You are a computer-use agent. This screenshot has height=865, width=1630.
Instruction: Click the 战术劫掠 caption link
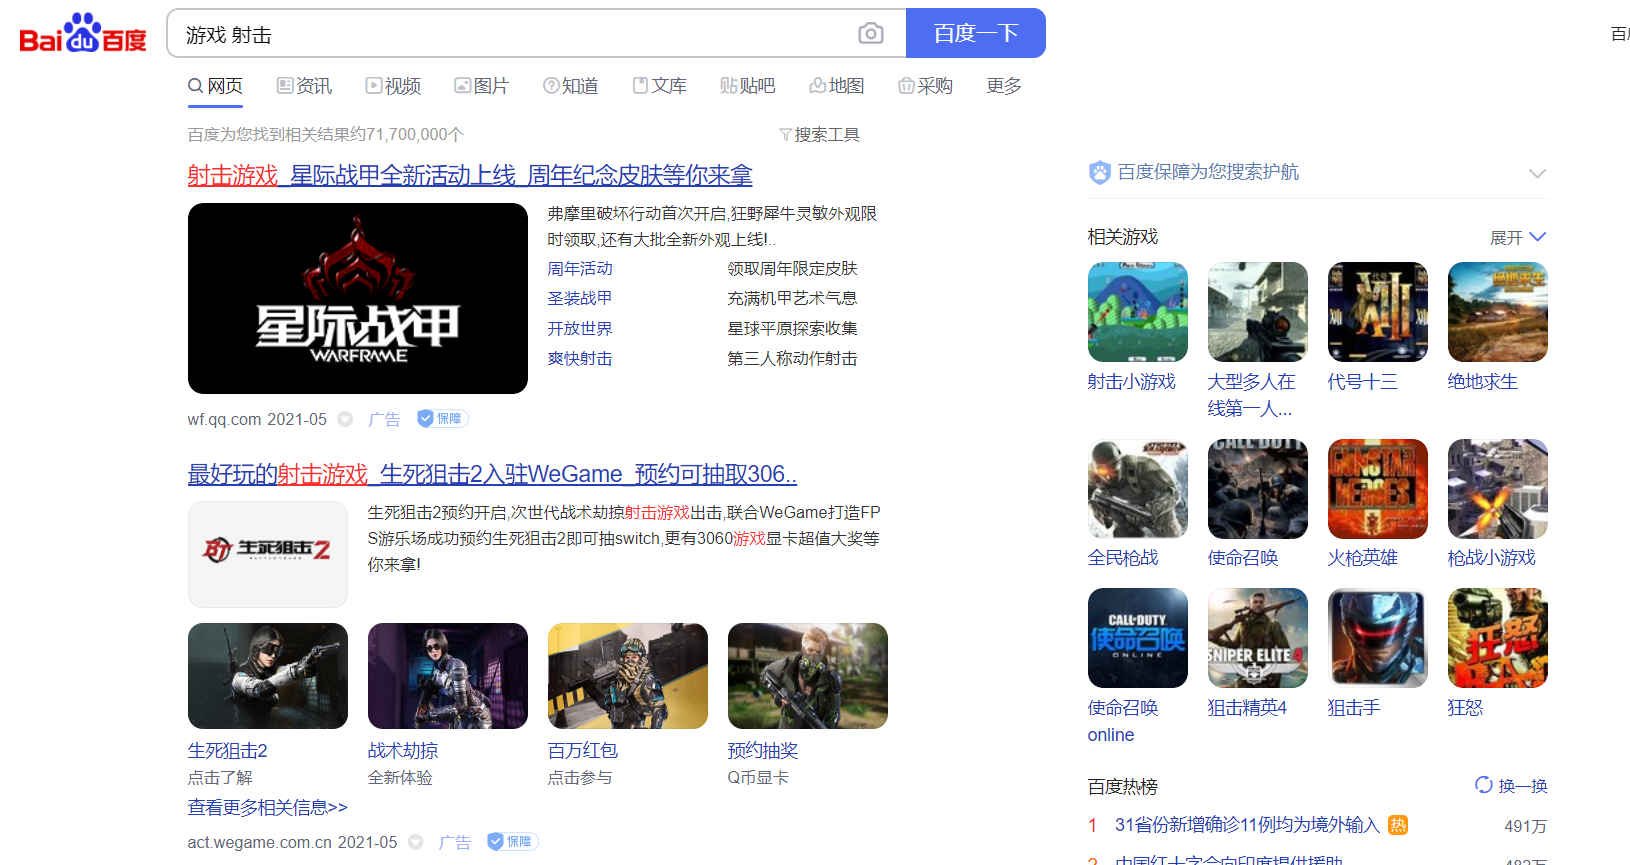click(403, 751)
